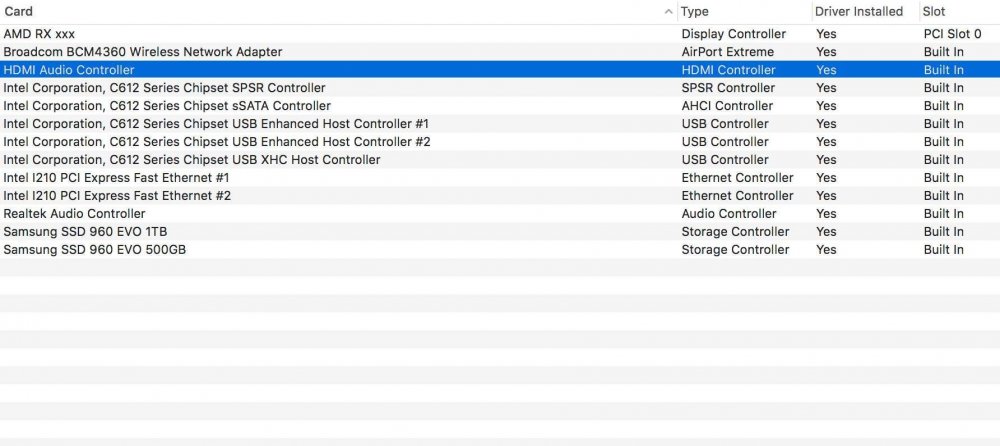Click the Driver Installed column header
The image size is (1000, 446).
click(x=865, y=11)
